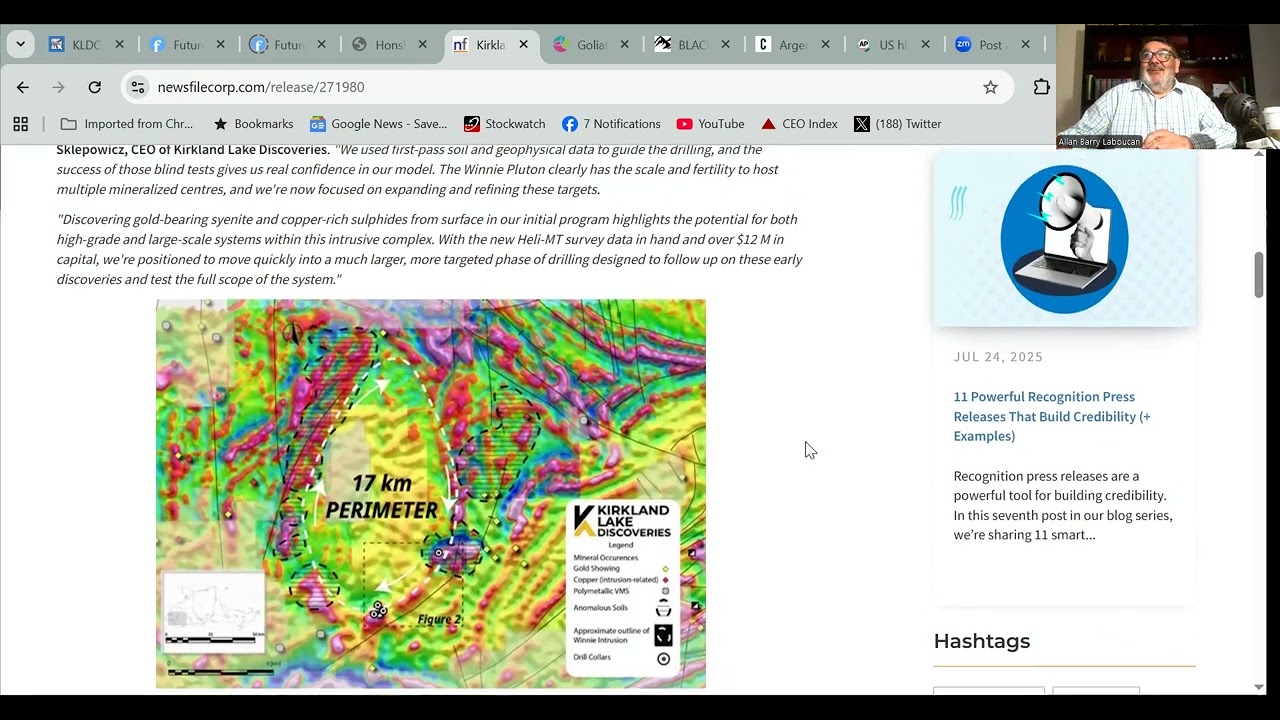Open the Stockwatch bookmark
The height and width of the screenshot is (720, 1280).
[x=505, y=124]
